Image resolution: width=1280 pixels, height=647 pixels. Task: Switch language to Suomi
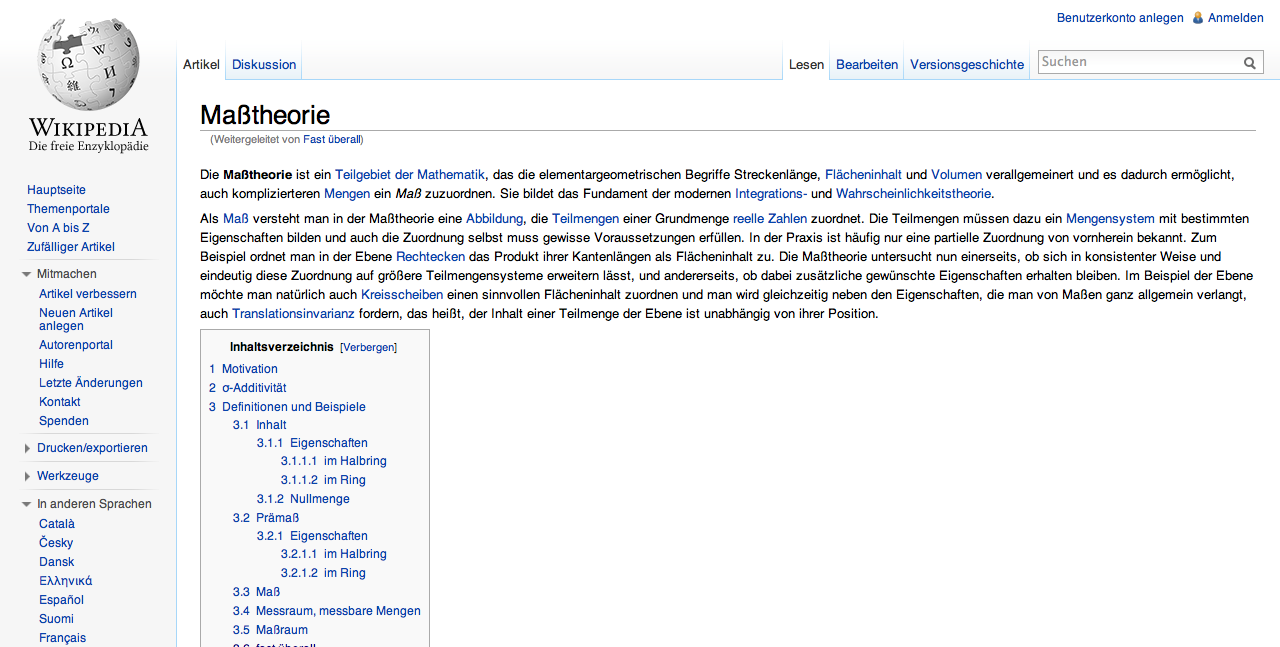(x=56, y=619)
